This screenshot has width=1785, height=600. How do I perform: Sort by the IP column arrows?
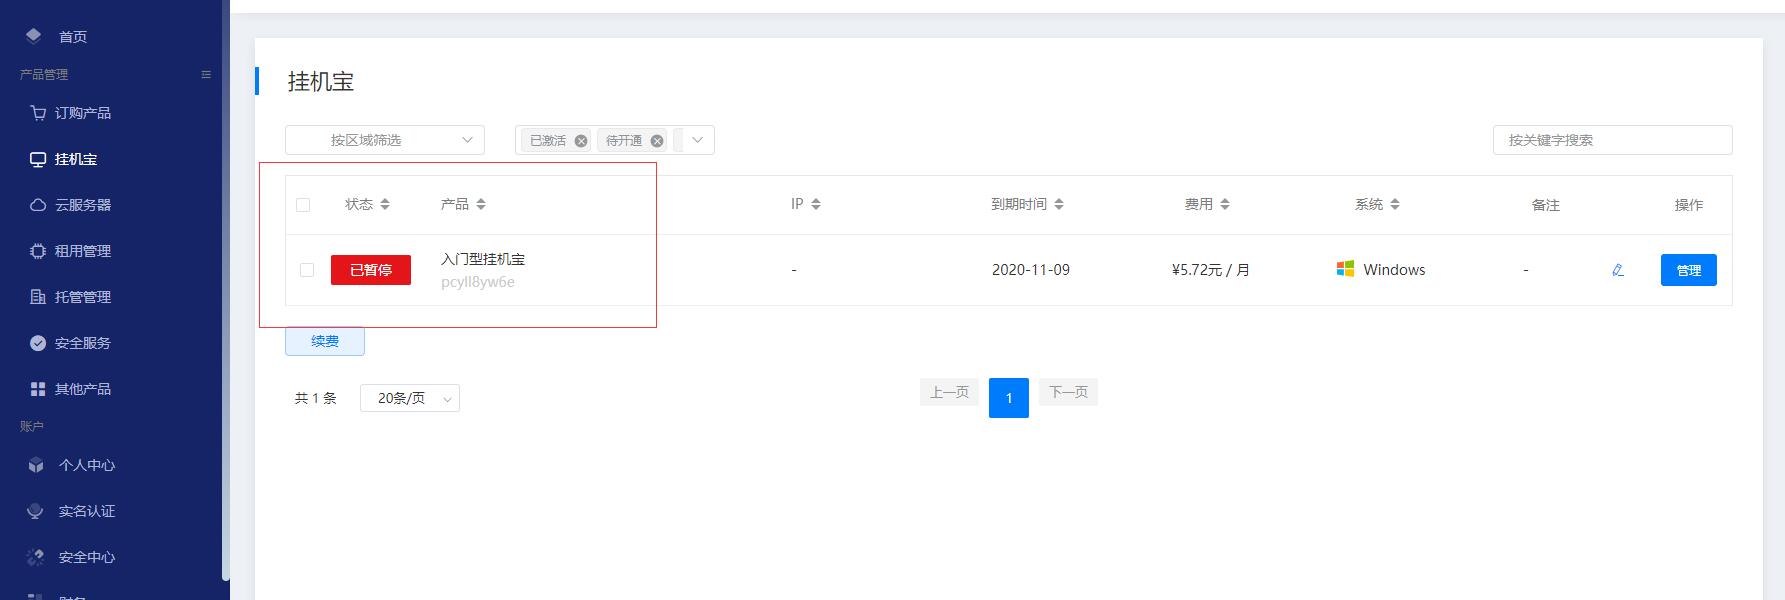click(816, 204)
